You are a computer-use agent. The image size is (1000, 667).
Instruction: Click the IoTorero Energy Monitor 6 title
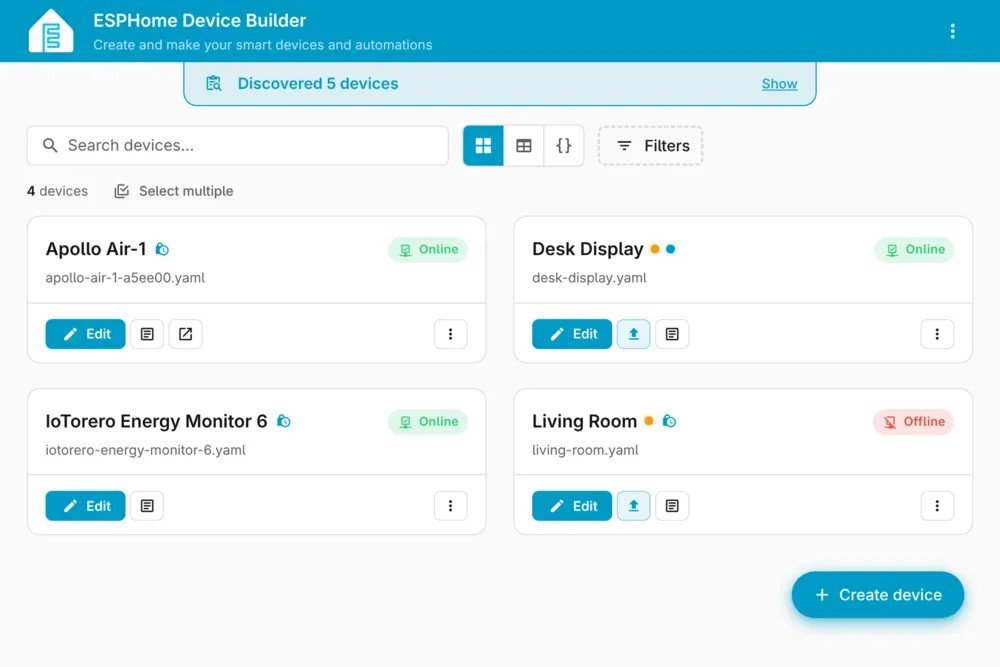click(x=156, y=421)
